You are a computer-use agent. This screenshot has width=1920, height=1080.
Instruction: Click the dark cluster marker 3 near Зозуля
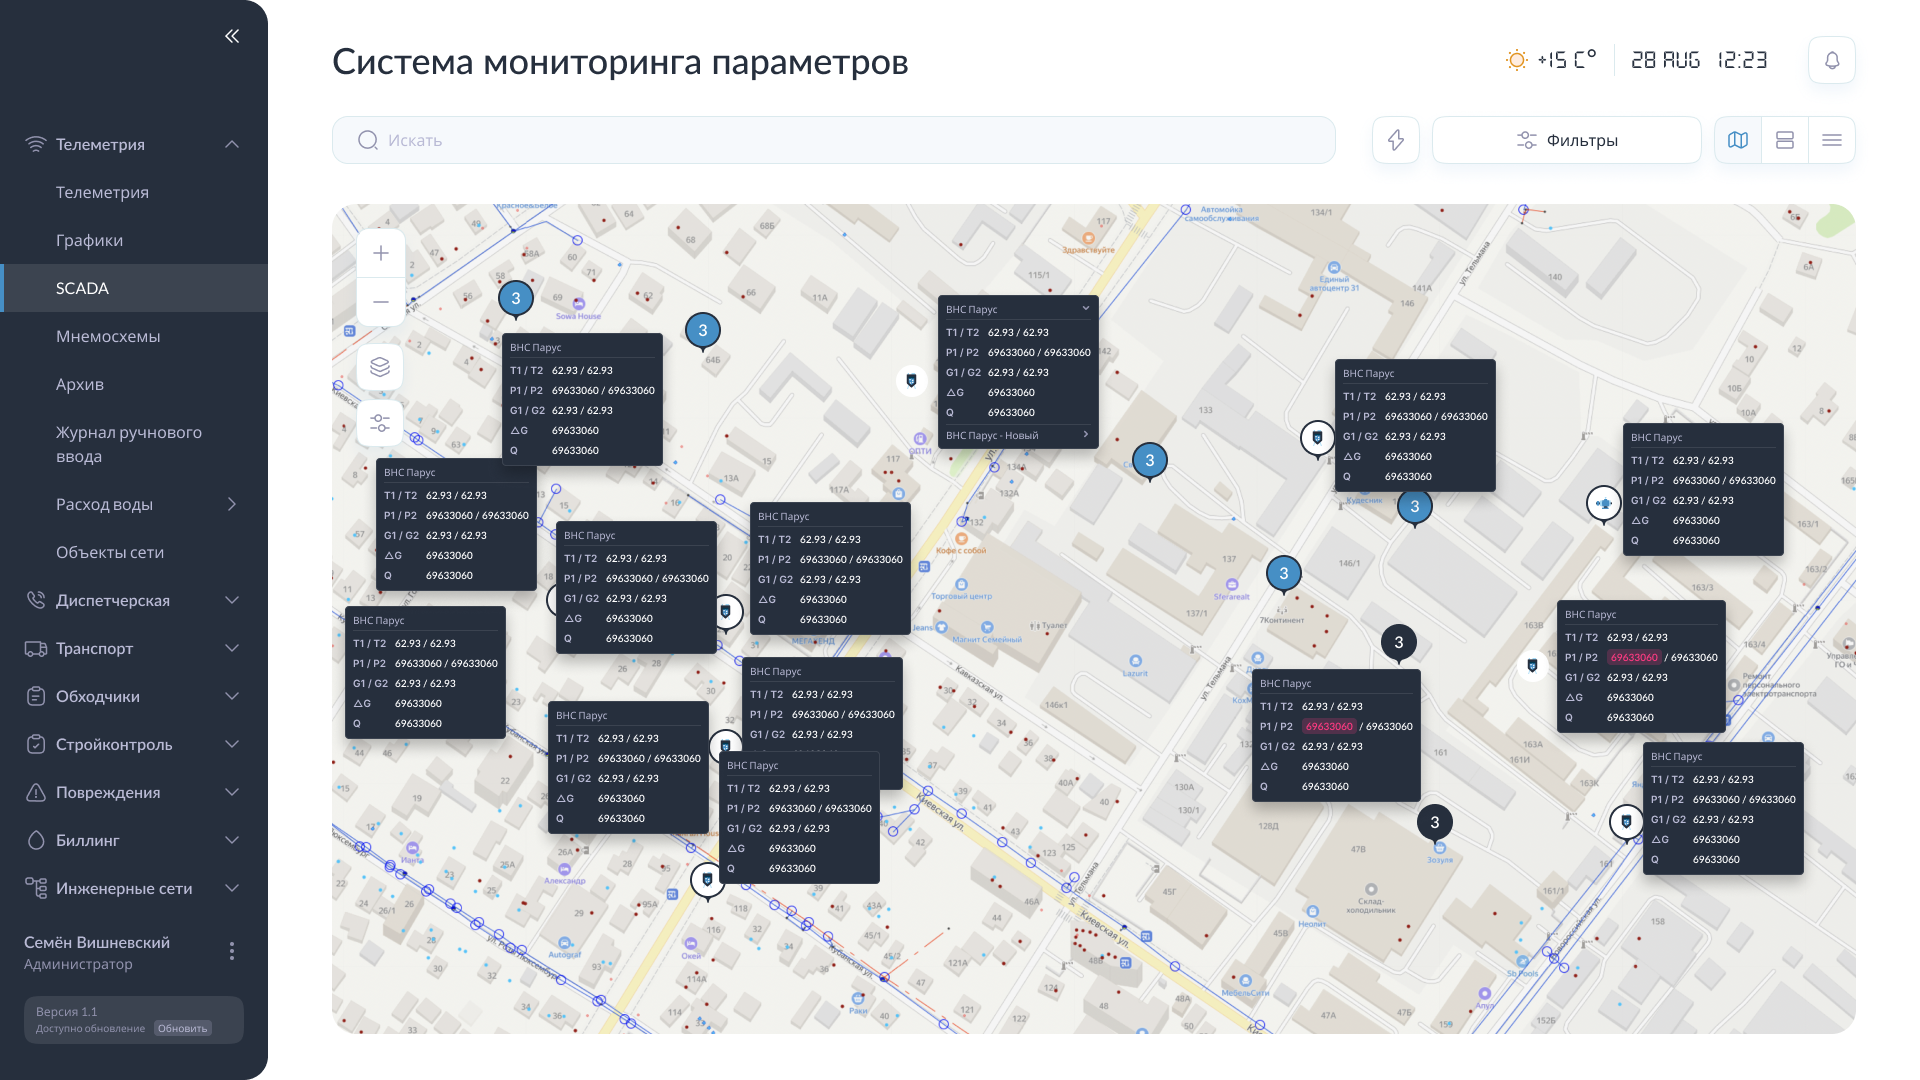[1435, 822]
